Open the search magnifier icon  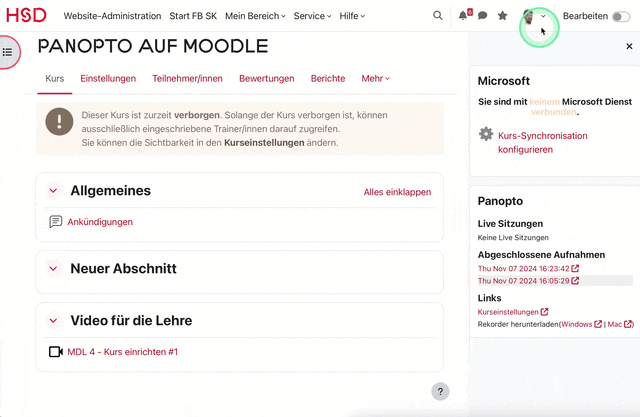point(438,16)
